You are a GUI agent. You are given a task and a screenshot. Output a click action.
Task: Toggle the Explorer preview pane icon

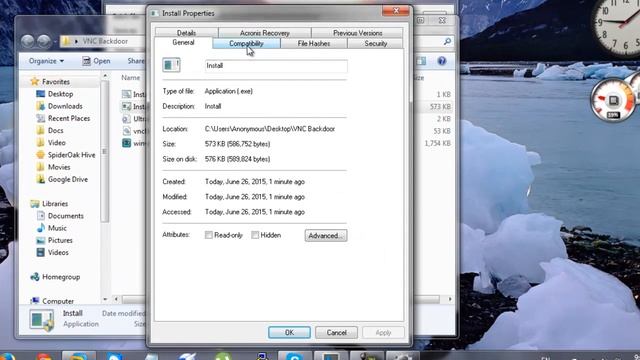[x=421, y=61]
